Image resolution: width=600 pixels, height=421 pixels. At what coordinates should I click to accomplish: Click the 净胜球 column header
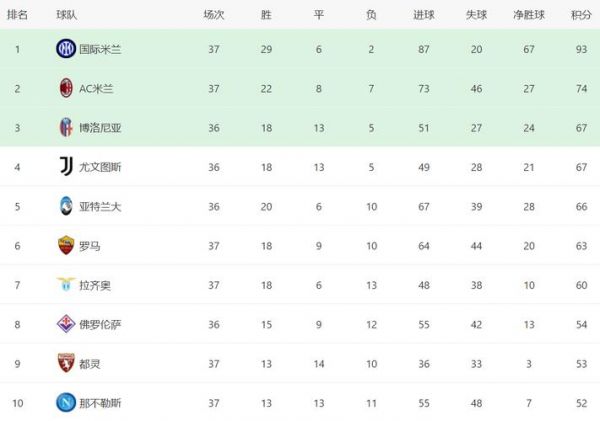(x=529, y=15)
